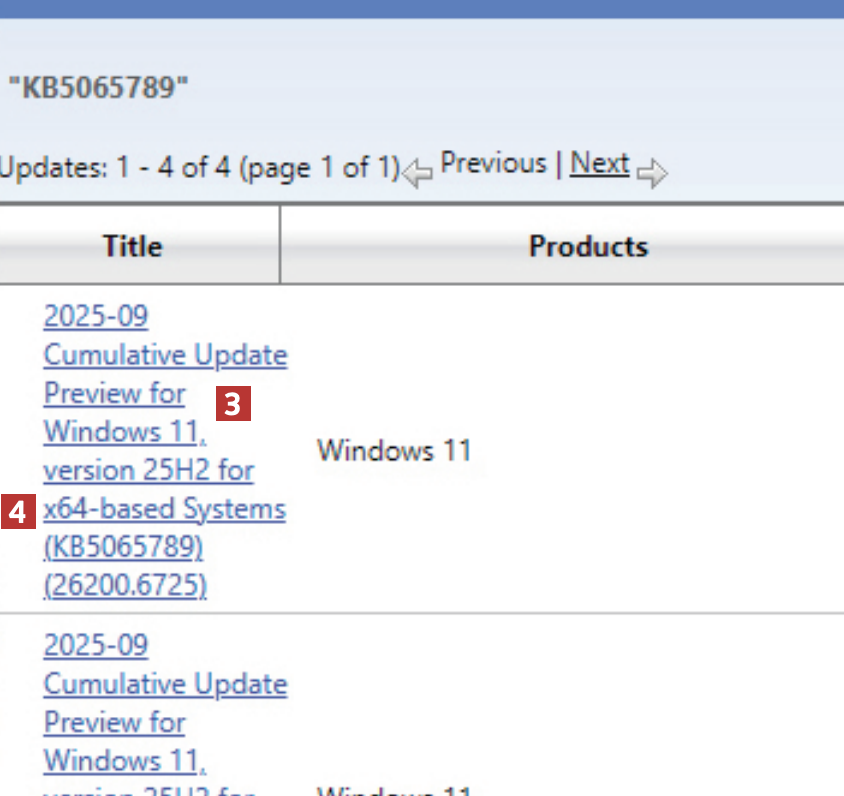The image size is (844, 796).
Task: Click the blue banner bar at the top
Action: pyautogui.click(x=422, y=8)
